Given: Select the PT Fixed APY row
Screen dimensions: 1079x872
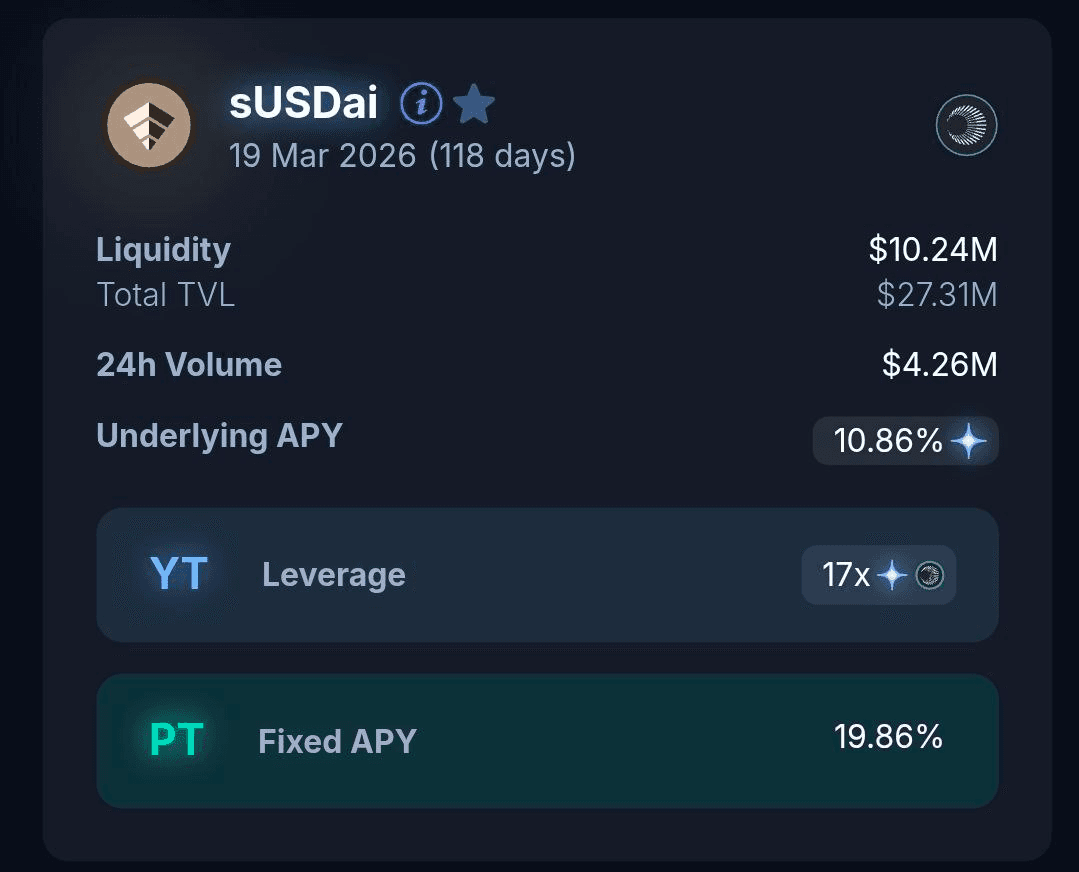Looking at the screenshot, I should point(547,741).
